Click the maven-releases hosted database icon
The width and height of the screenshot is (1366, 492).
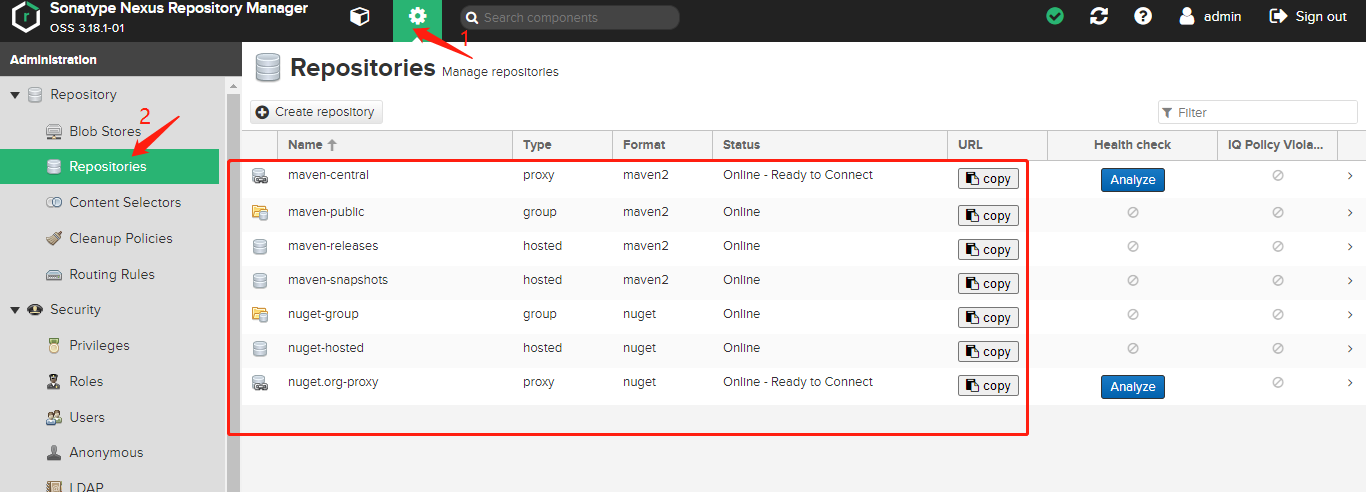pyautogui.click(x=260, y=246)
